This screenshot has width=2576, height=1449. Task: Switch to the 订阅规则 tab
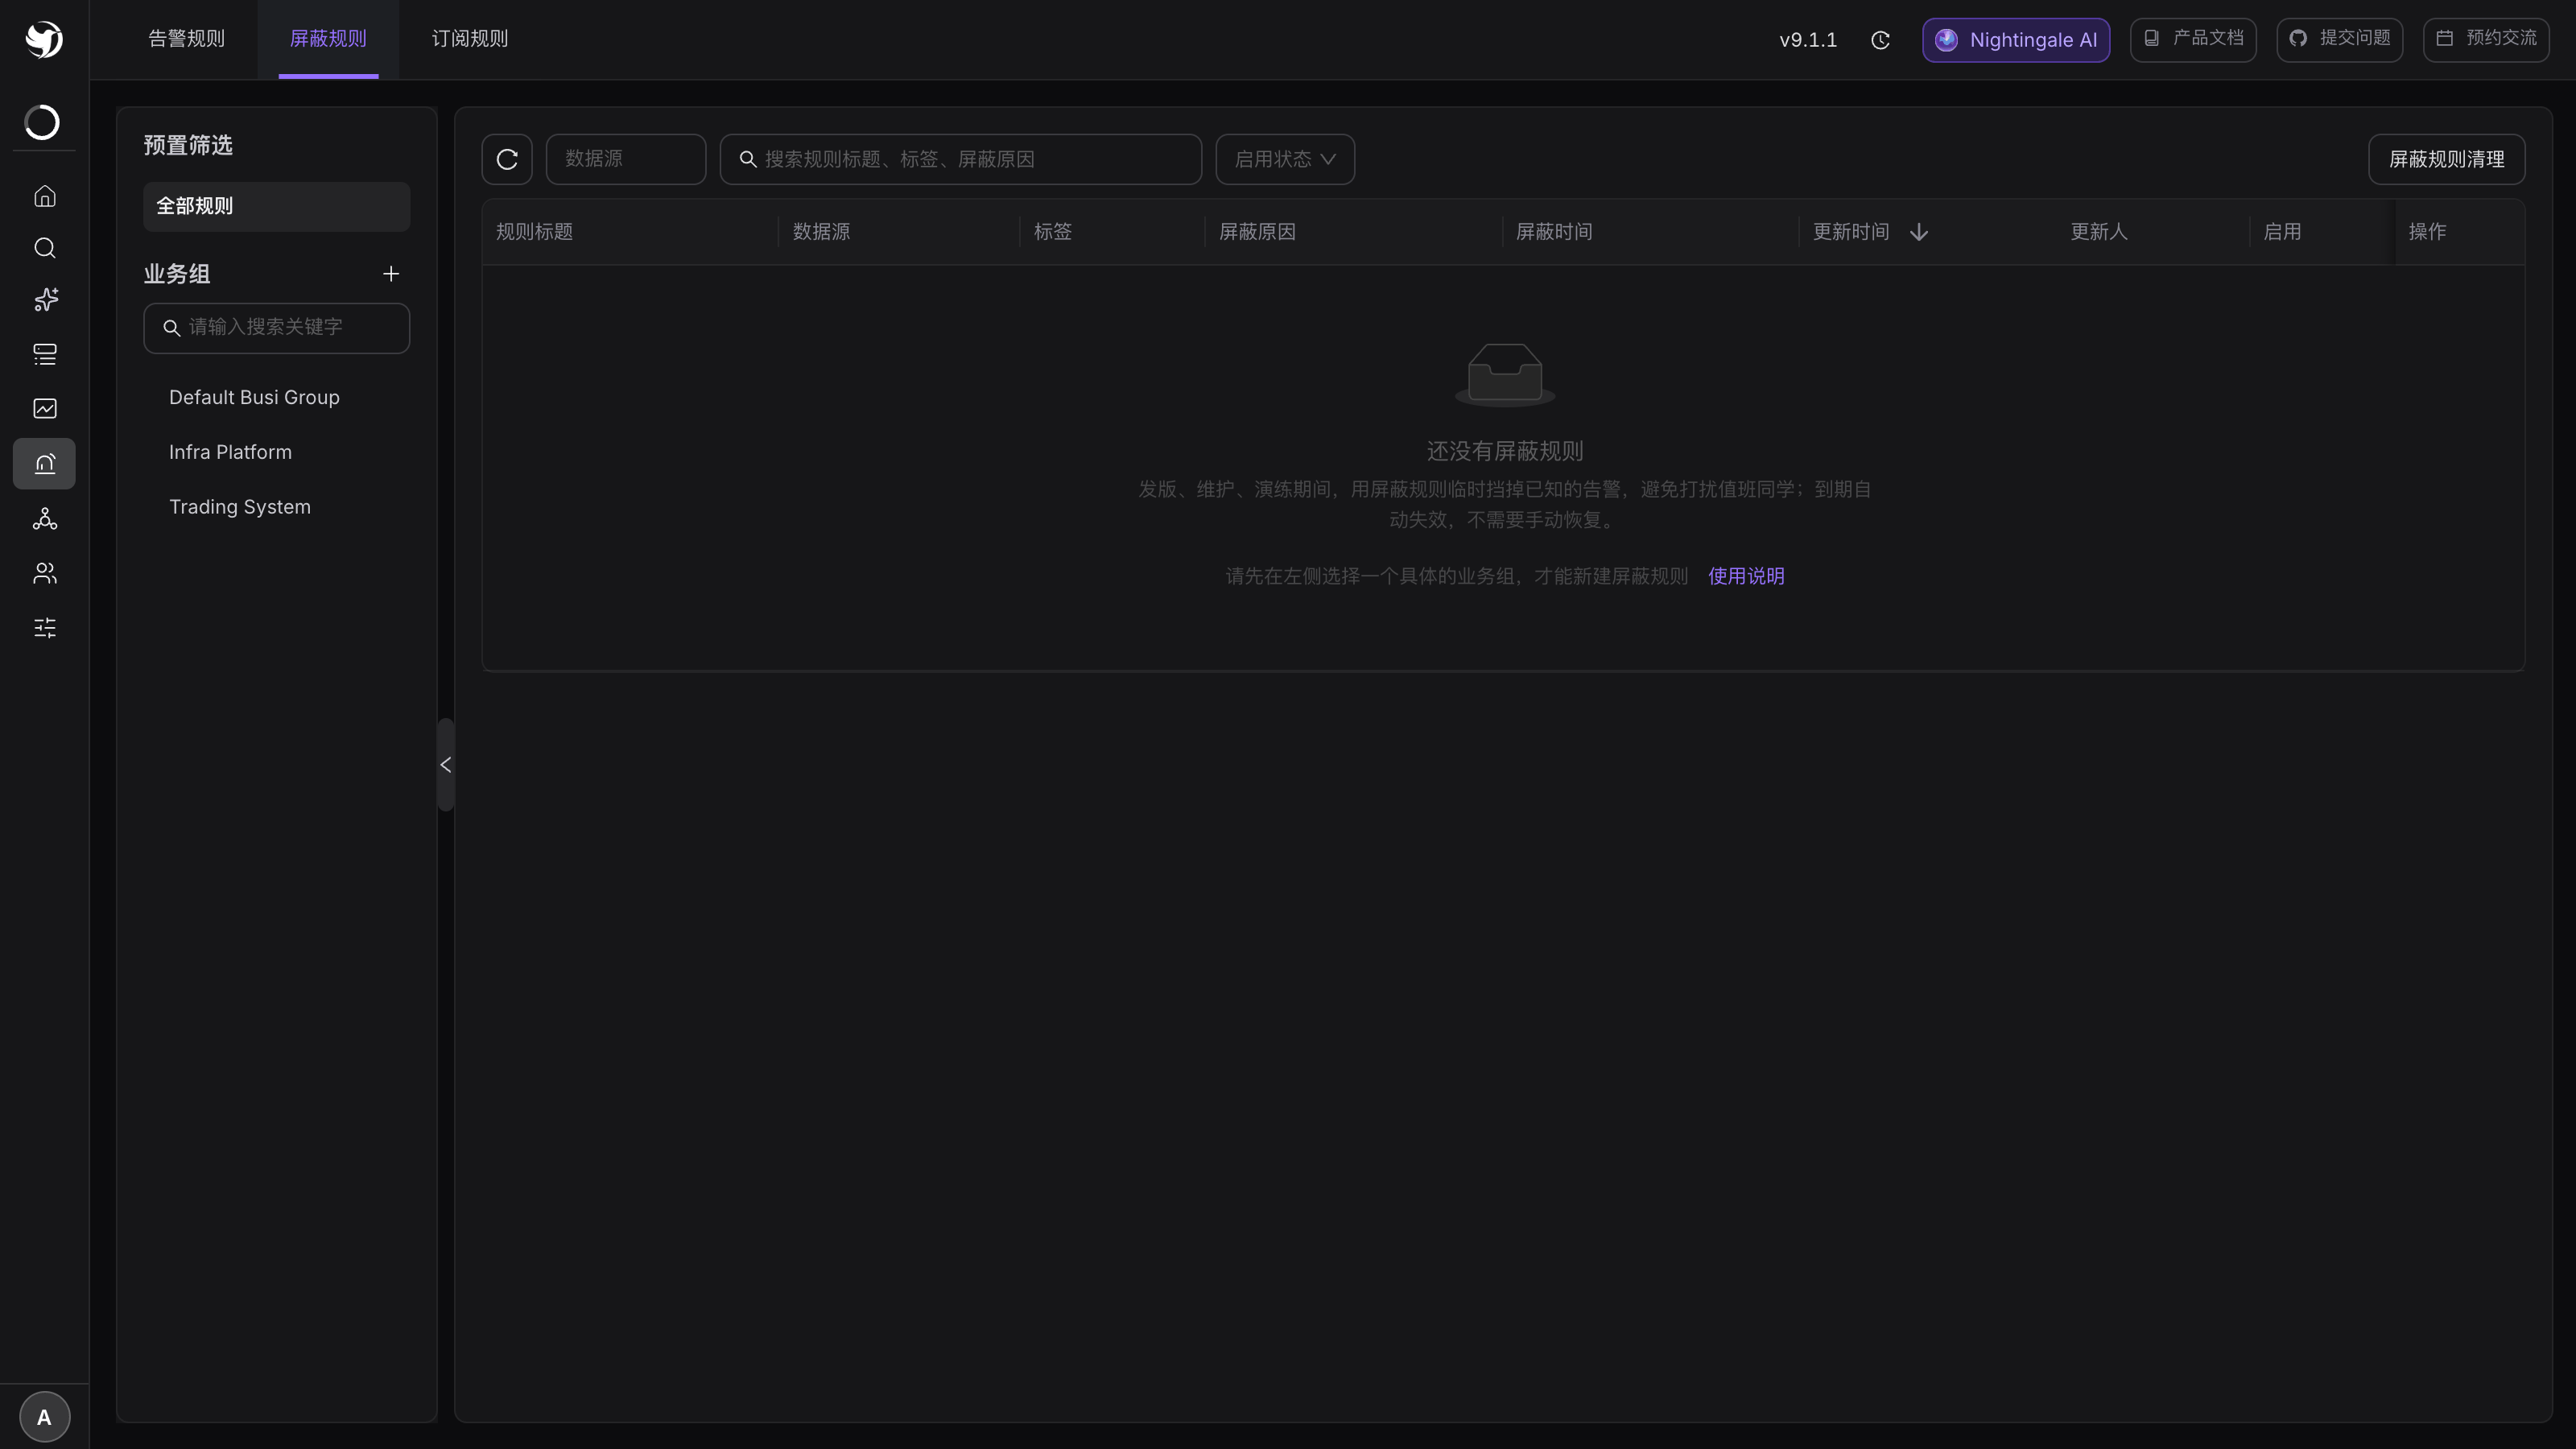pyautogui.click(x=470, y=39)
